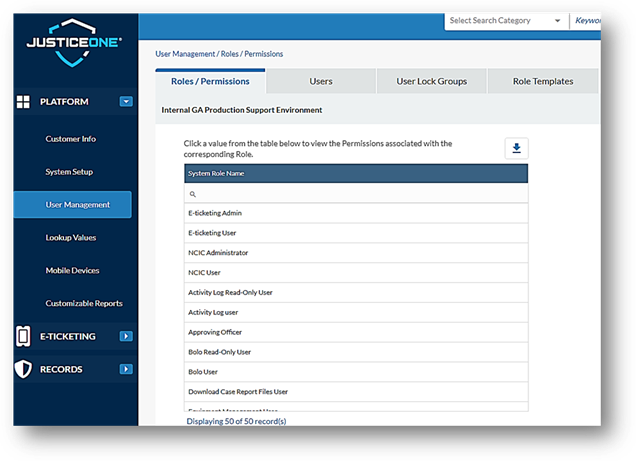
Task: Click the E-Ticketing mobile device icon
Action: pos(23,336)
